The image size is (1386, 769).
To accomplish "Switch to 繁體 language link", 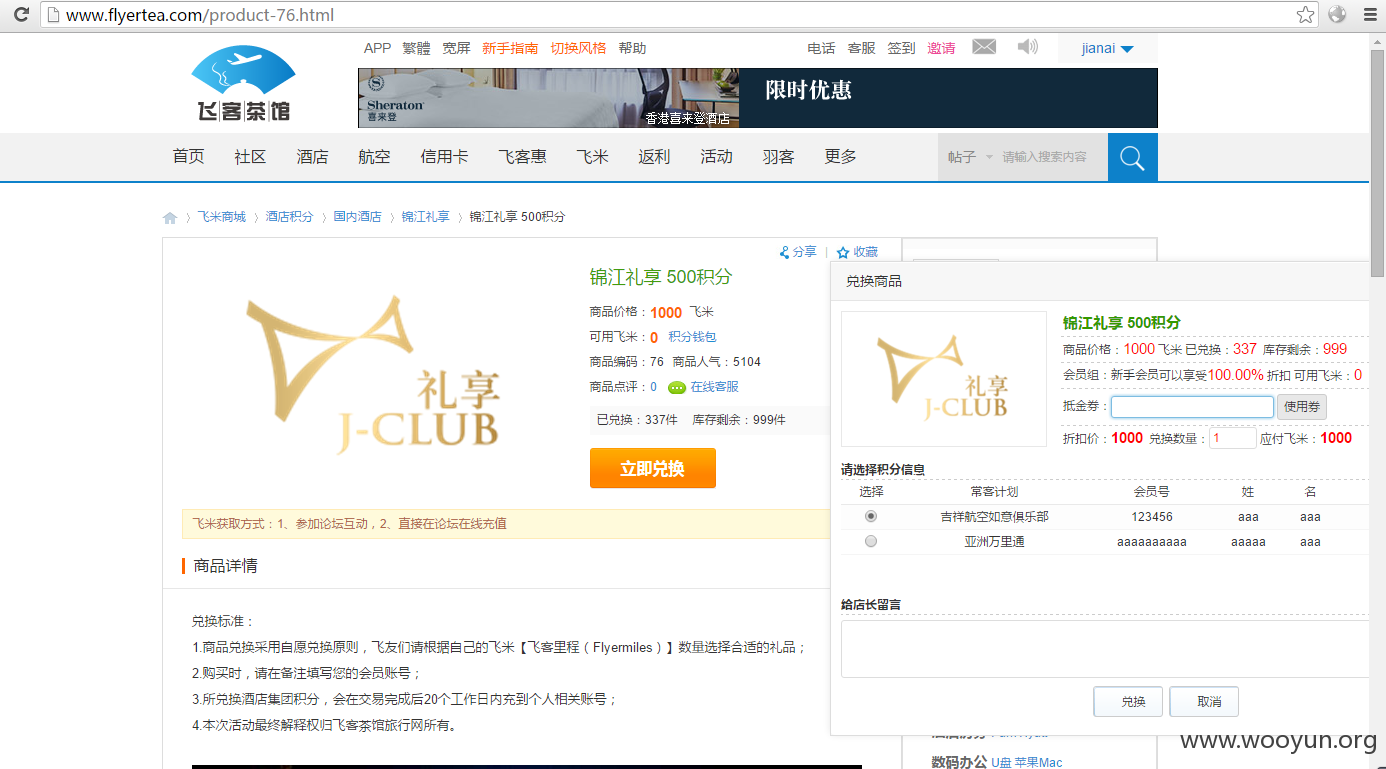I will pos(416,48).
